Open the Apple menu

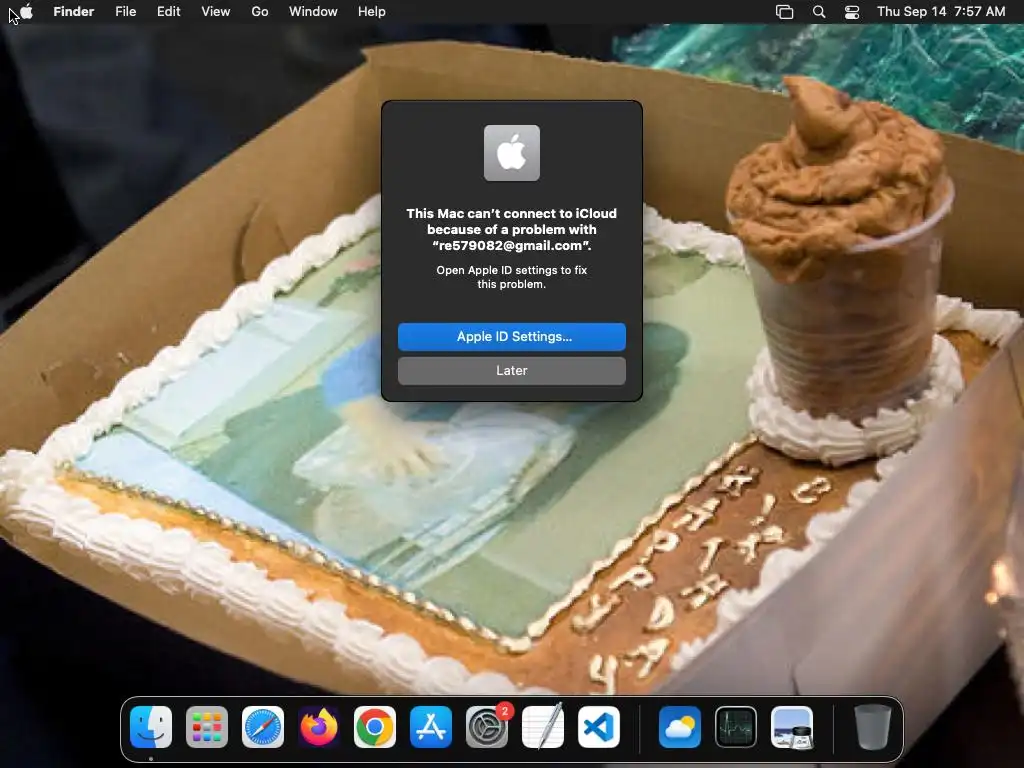(27, 11)
